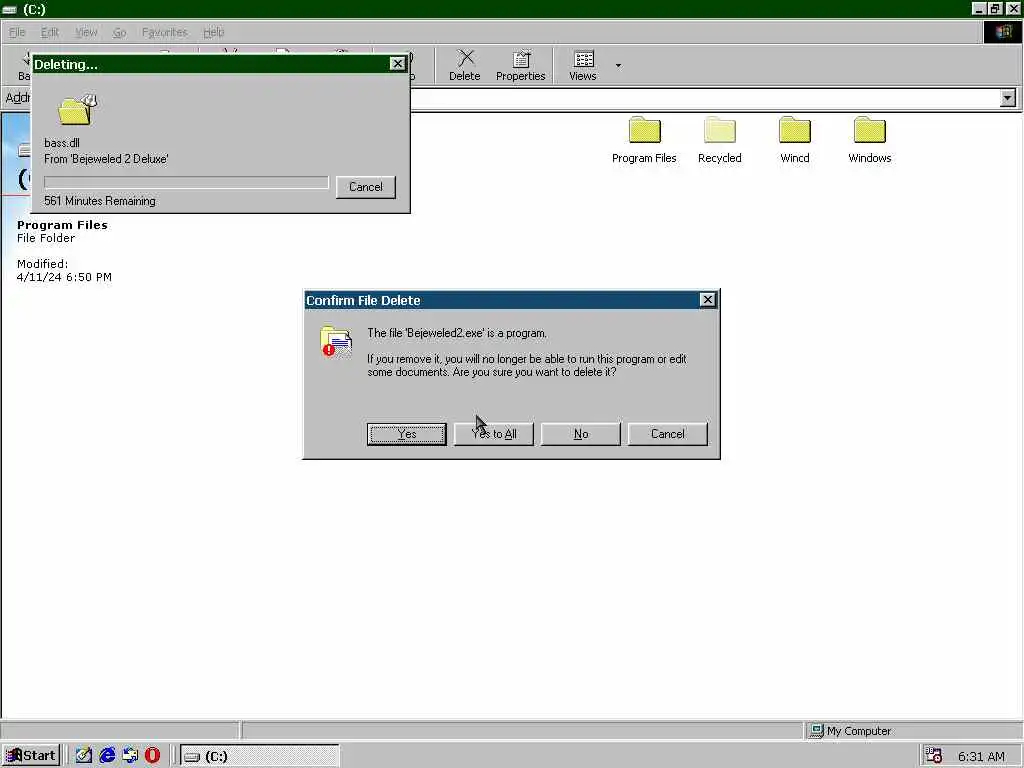Open the Favorites menu
The image size is (1024, 768).
click(165, 32)
